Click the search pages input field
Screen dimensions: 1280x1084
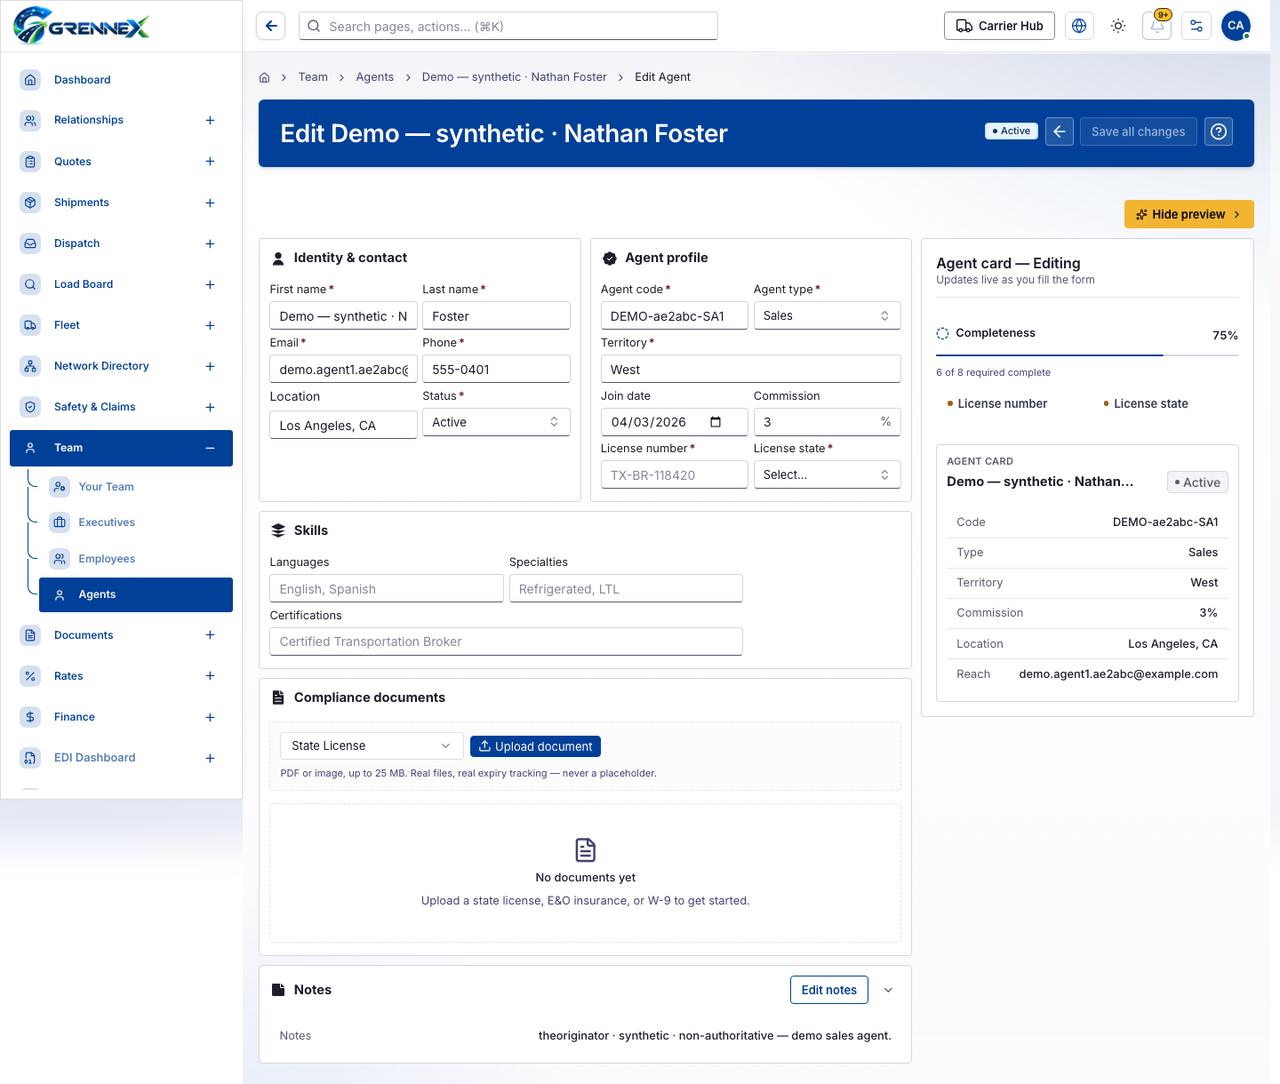pos(508,26)
